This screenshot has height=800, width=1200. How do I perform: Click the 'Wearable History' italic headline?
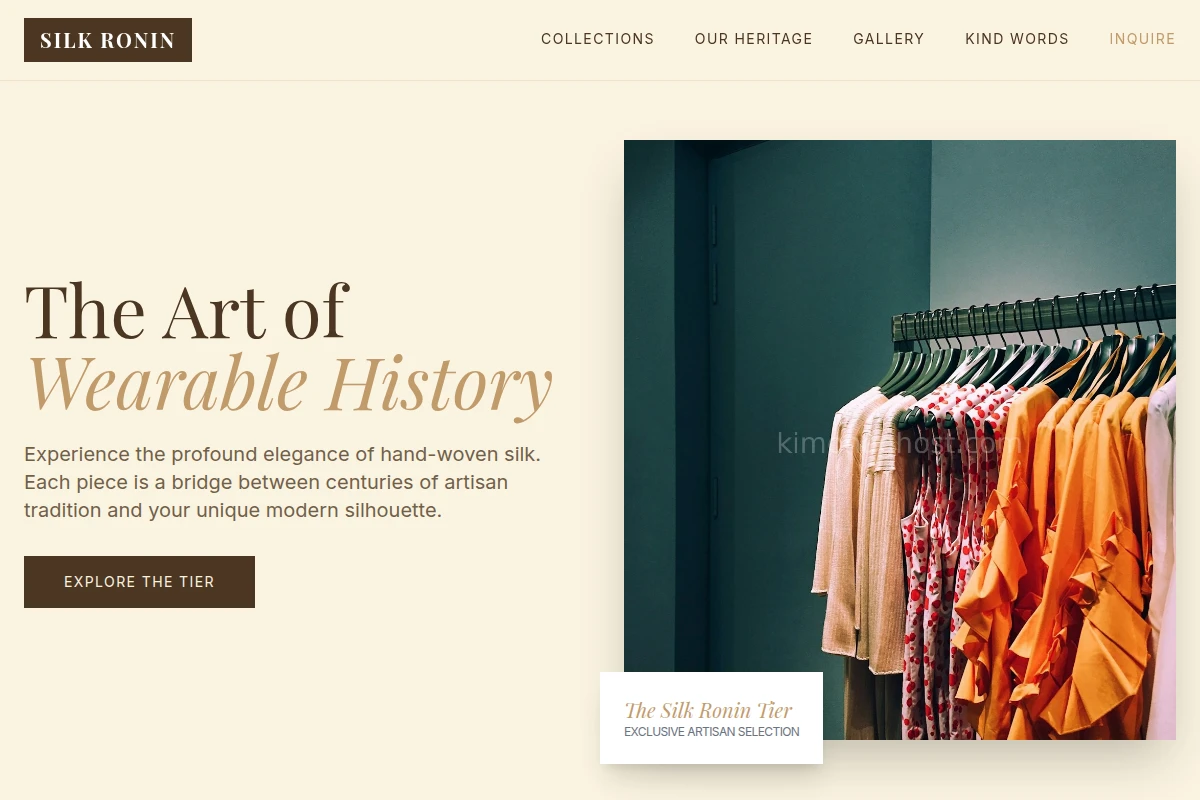pyautogui.click(x=289, y=383)
